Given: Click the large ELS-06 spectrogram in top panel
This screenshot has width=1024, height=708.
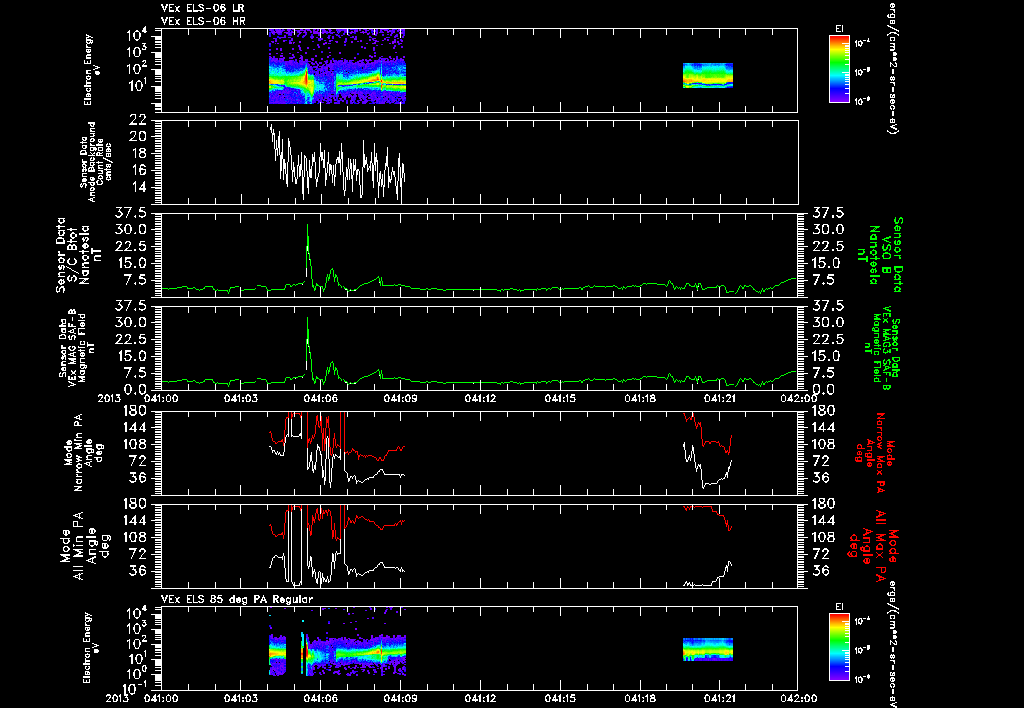Looking at the screenshot, I should [x=337, y=67].
